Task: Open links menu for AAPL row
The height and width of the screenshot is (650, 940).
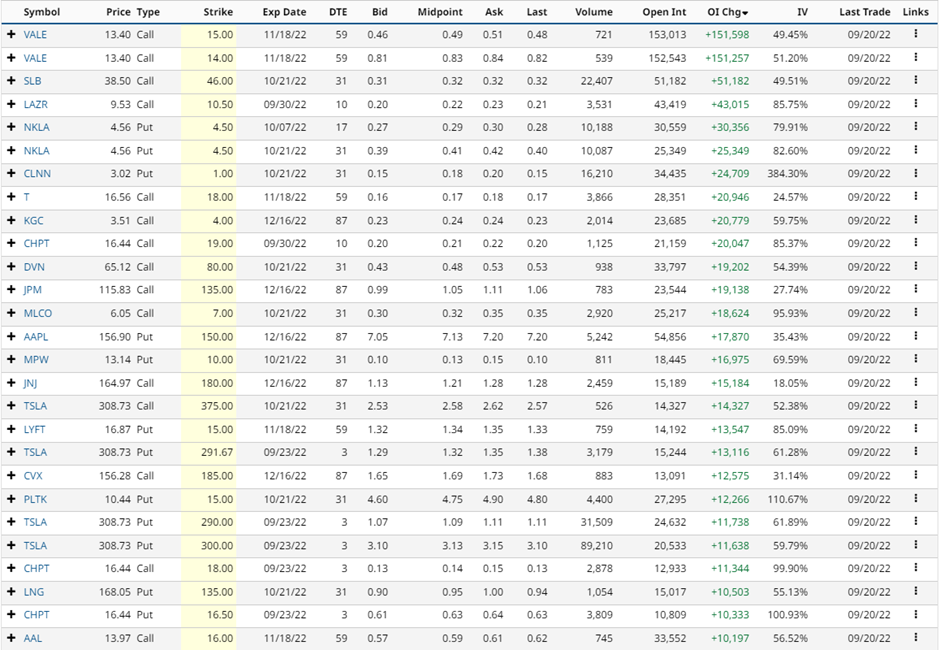Action: click(915, 336)
